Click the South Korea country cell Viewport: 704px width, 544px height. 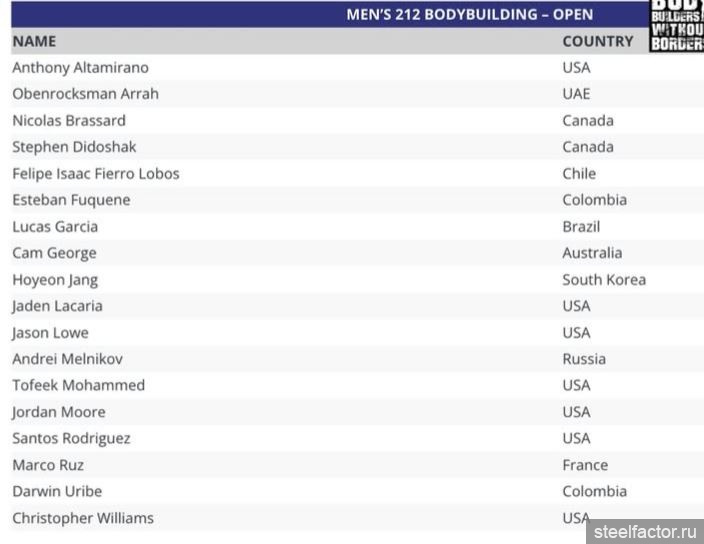pyautogui.click(x=603, y=280)
